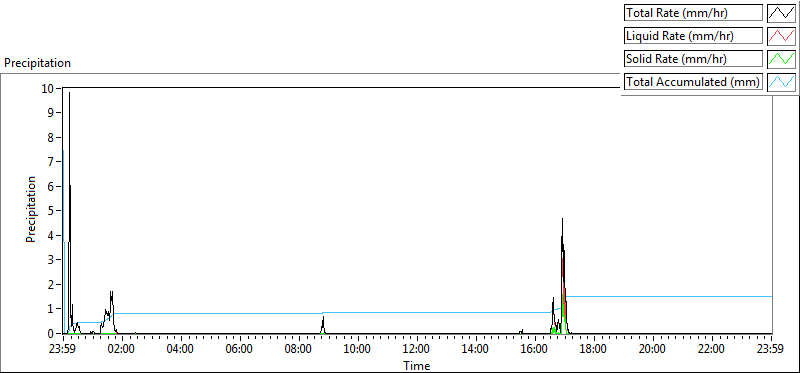
Task: Click the 5 value on Y axis
Action: tap(51, 211)
